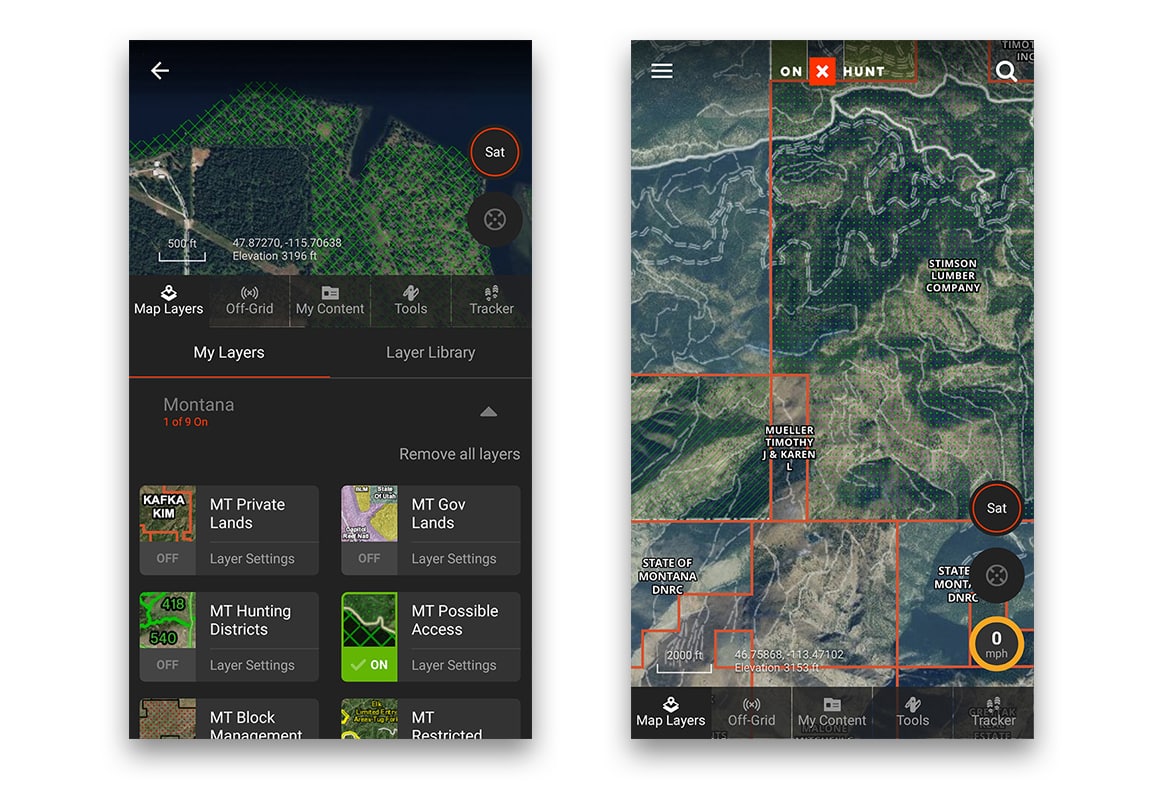Viewport: 1160px width, 800px height.
Task: Turn off MT Possible Access layer
Action: (369, 664)
